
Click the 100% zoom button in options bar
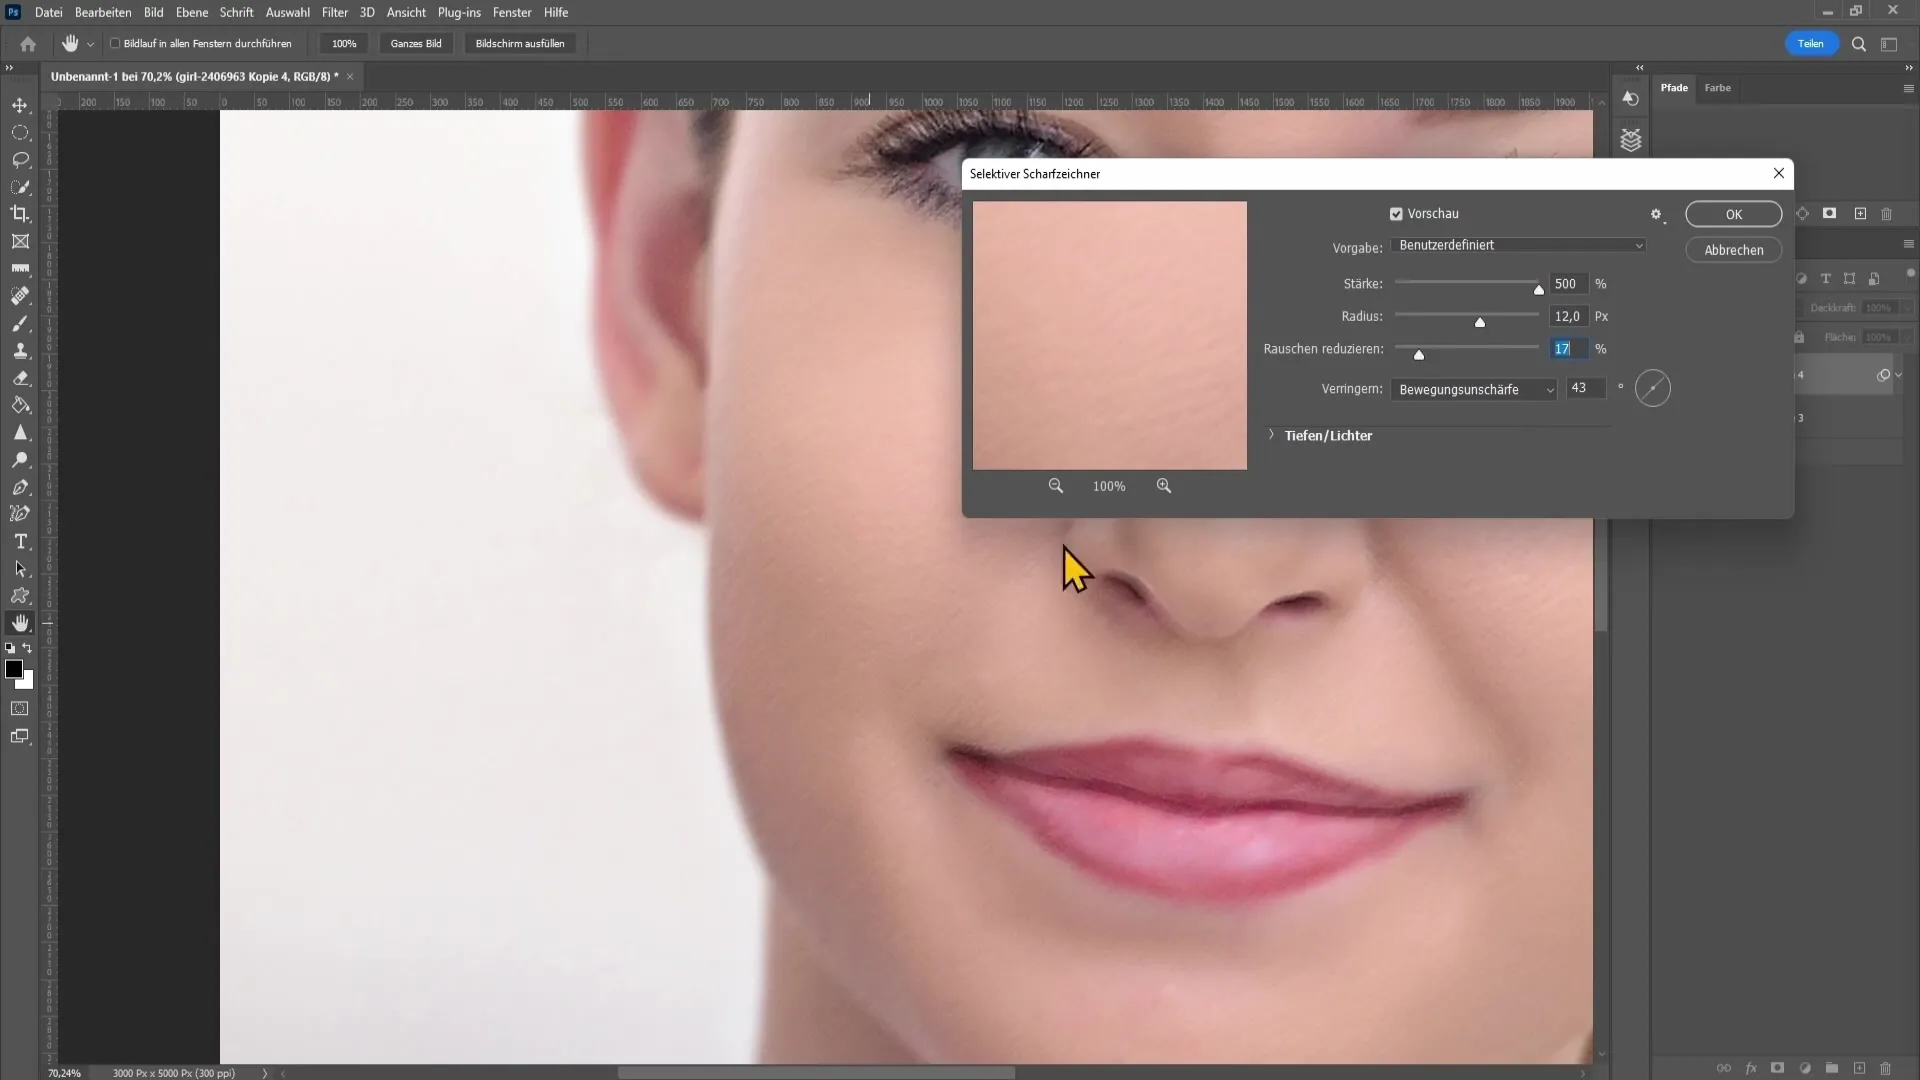point(344,44)
